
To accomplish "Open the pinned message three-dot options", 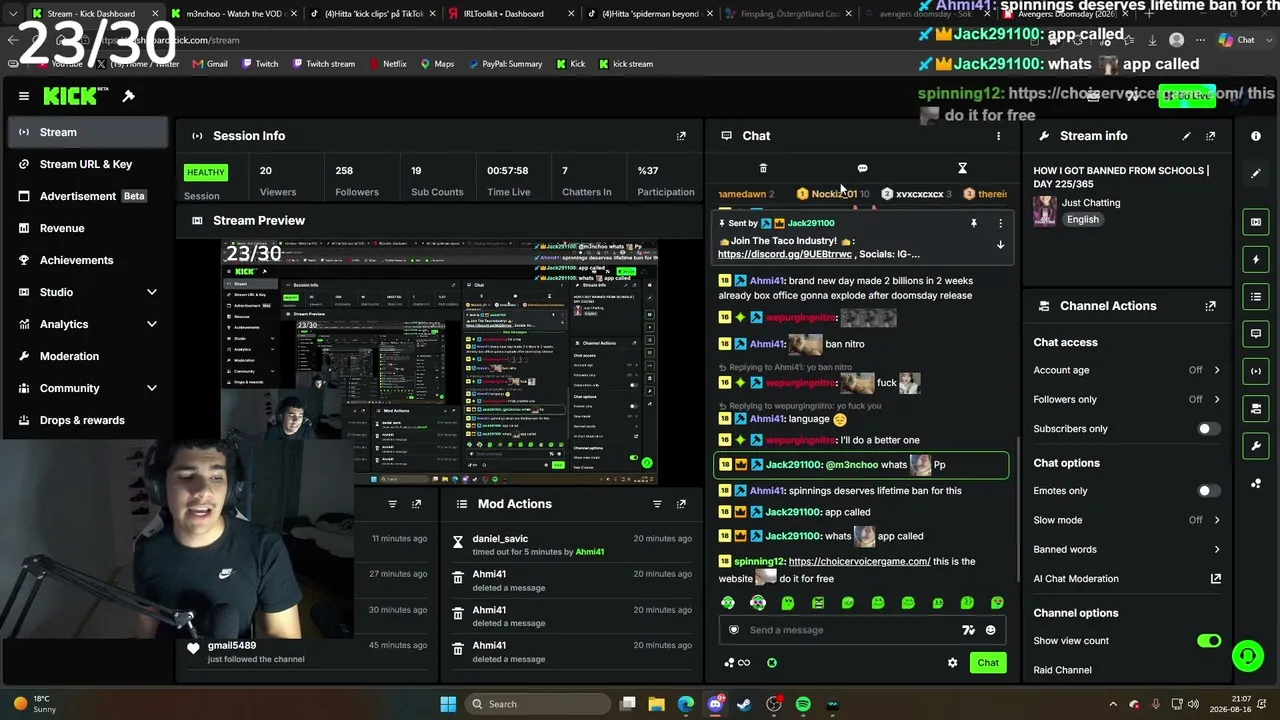I will 1000,223.
